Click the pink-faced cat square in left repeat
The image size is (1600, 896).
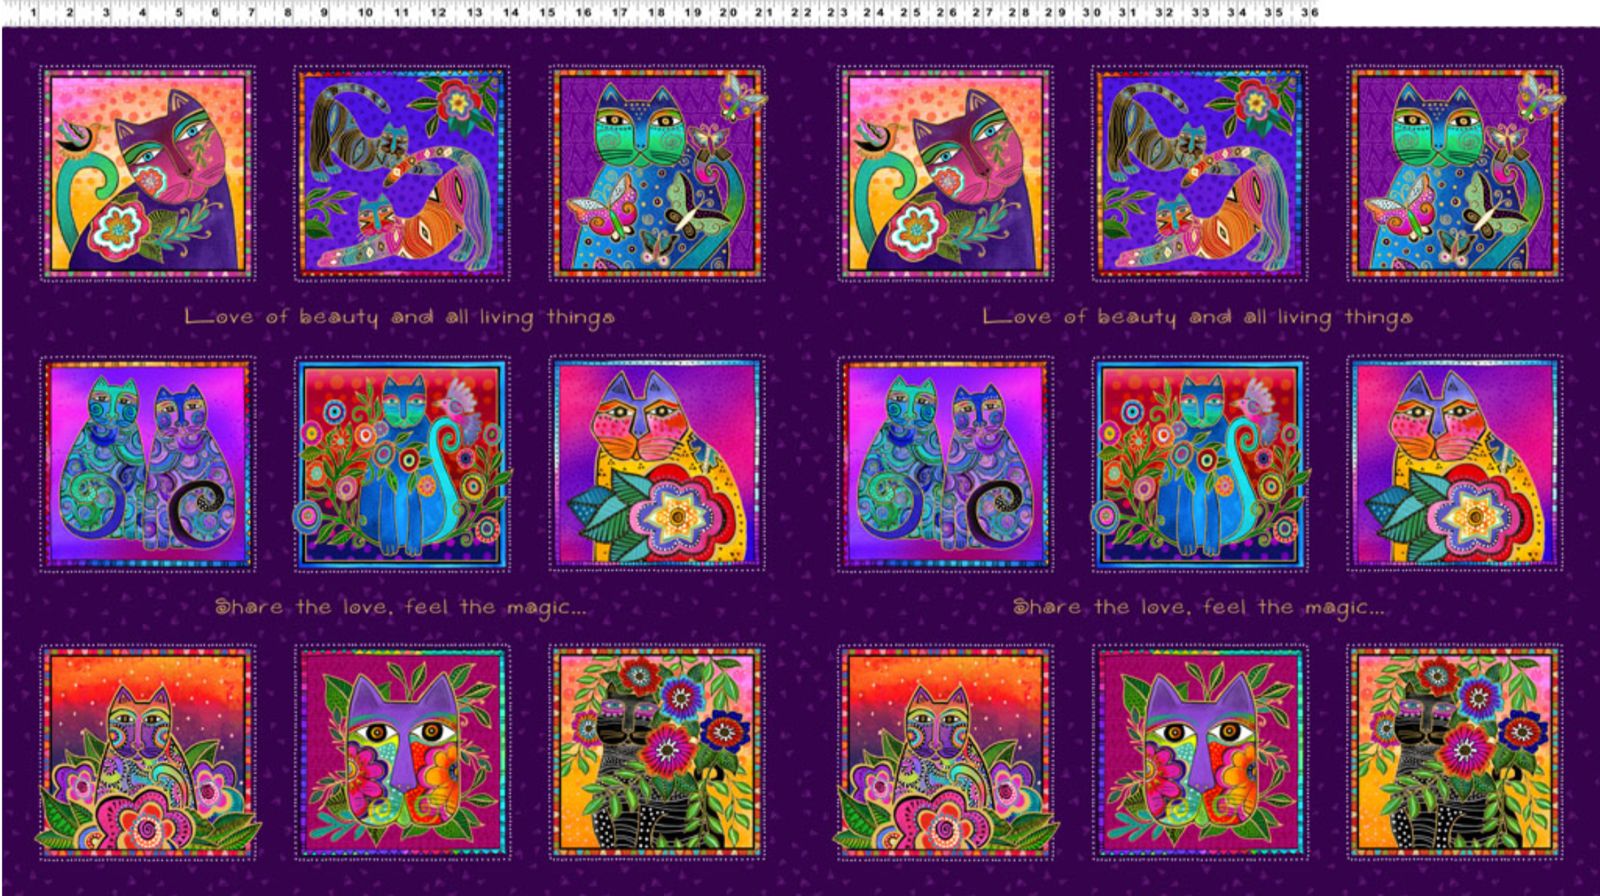click(147, 173)
